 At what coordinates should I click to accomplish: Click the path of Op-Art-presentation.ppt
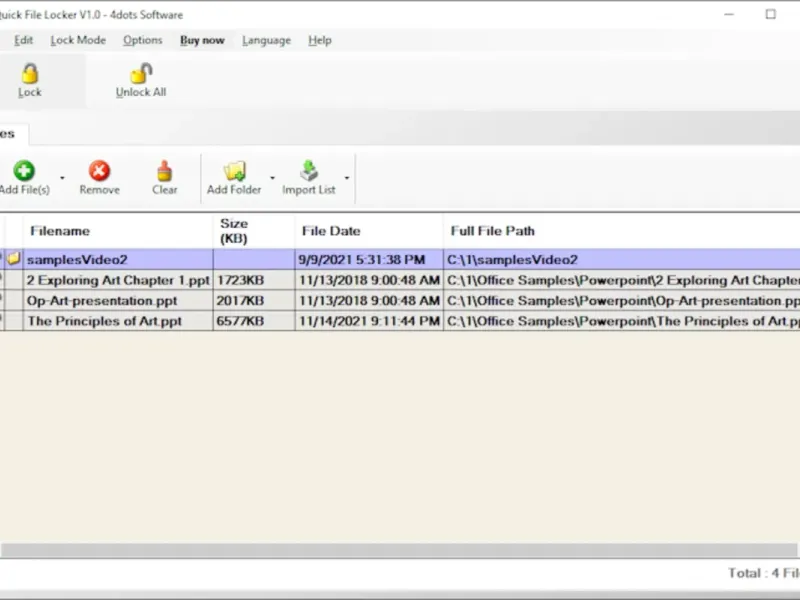[621, 301]
